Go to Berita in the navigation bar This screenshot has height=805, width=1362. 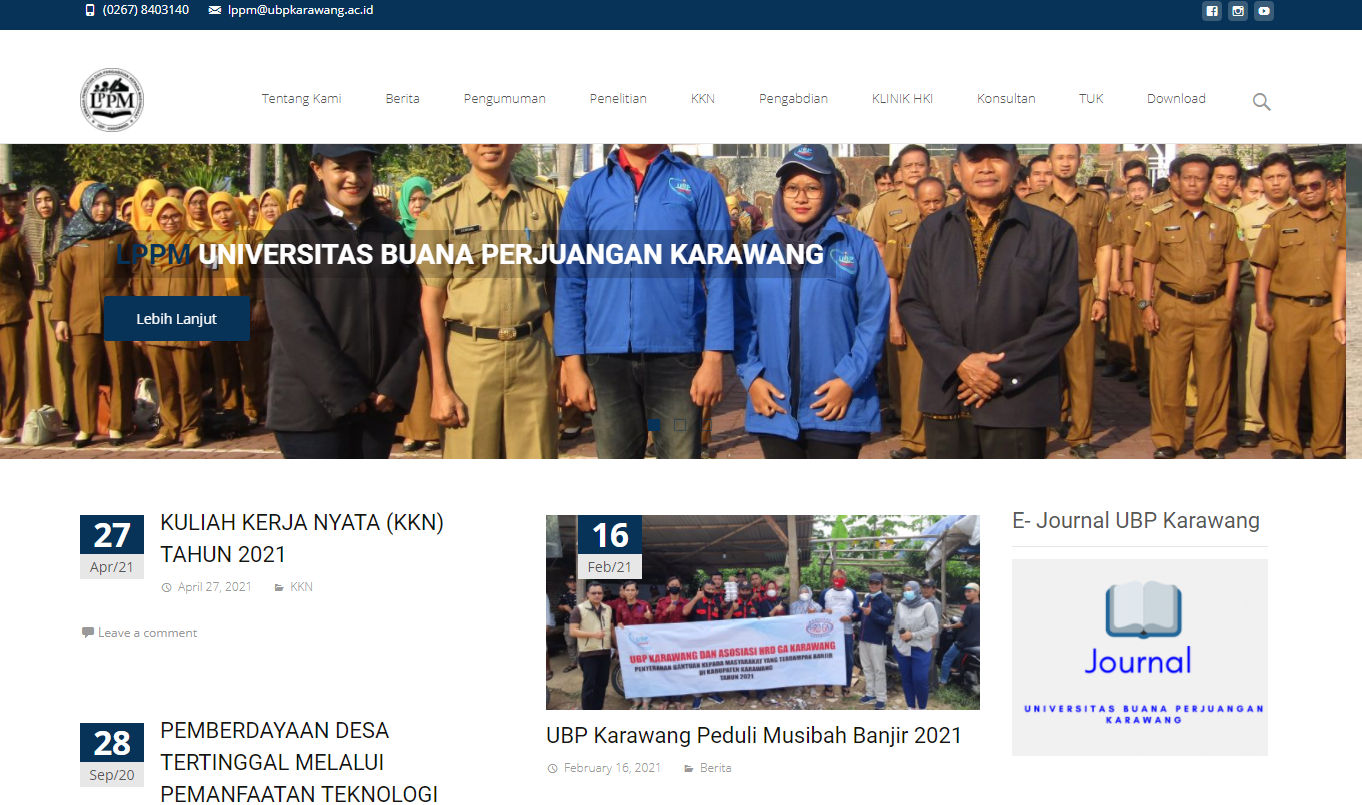tap(403, 98)
